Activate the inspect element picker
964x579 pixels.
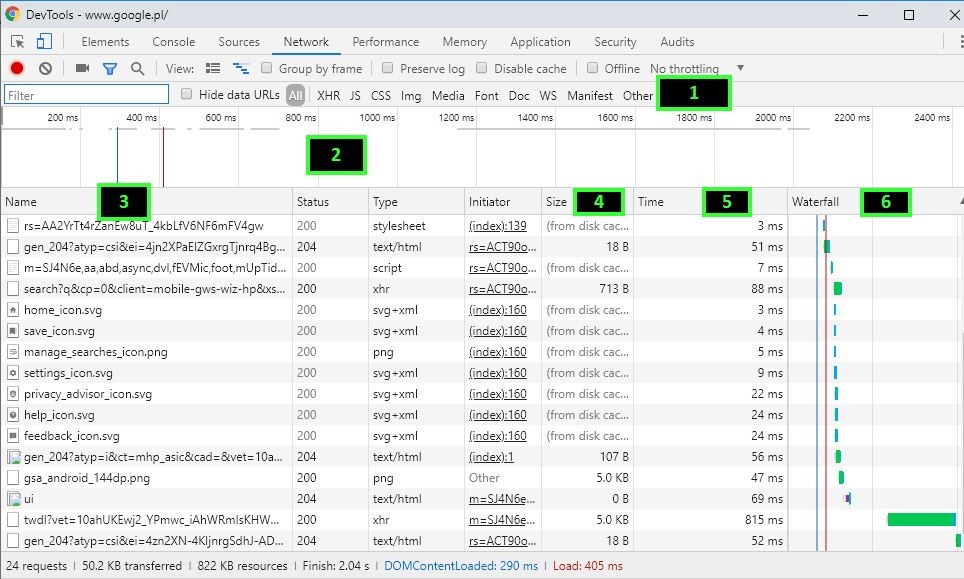point(17,42)
